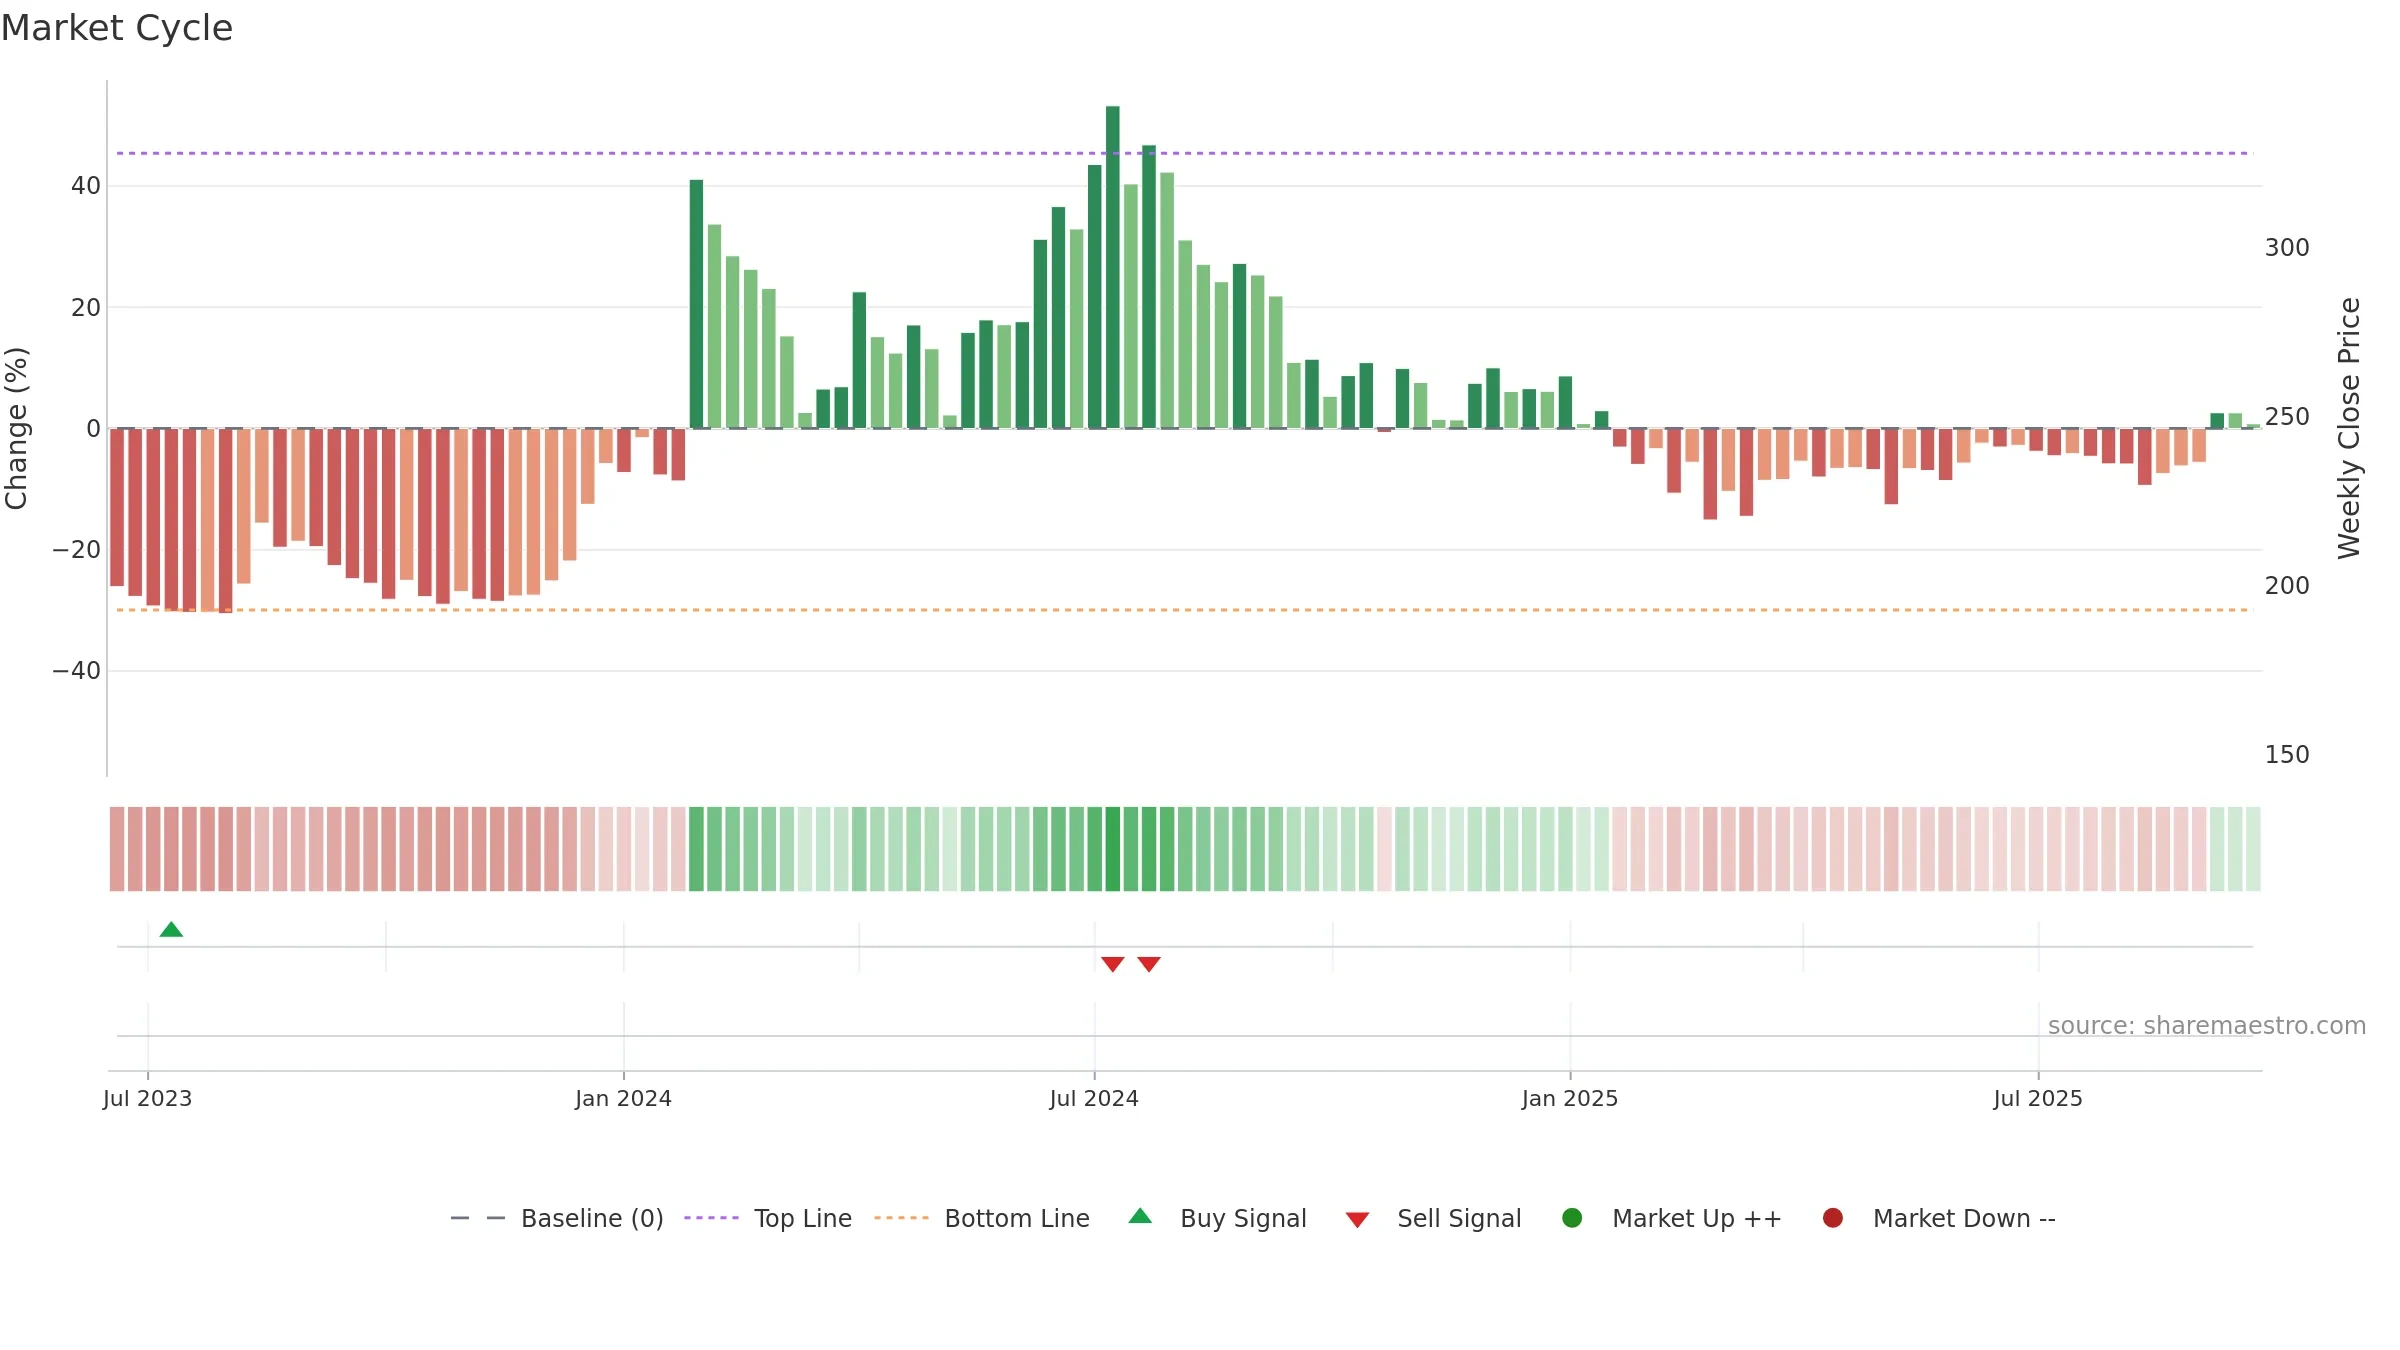2400x1350 pixels.
Task: Click the tallest green bar above the Top Line
Action: coord(1113,267)
